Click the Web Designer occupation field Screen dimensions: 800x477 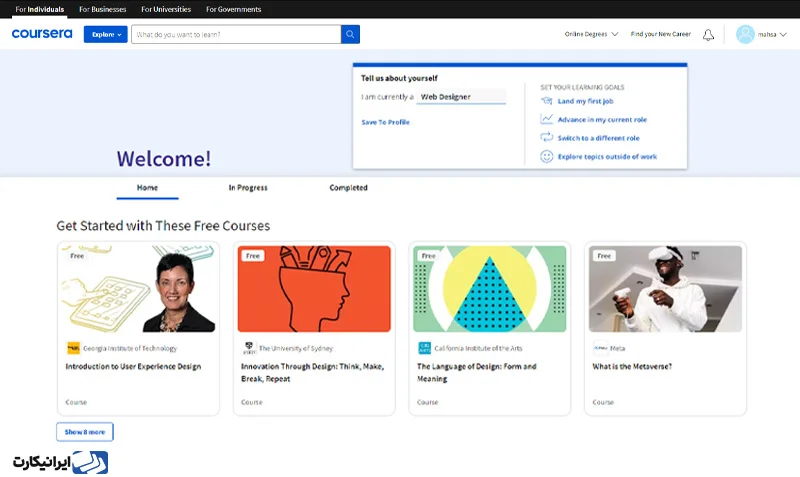click(x=461, y=96)
